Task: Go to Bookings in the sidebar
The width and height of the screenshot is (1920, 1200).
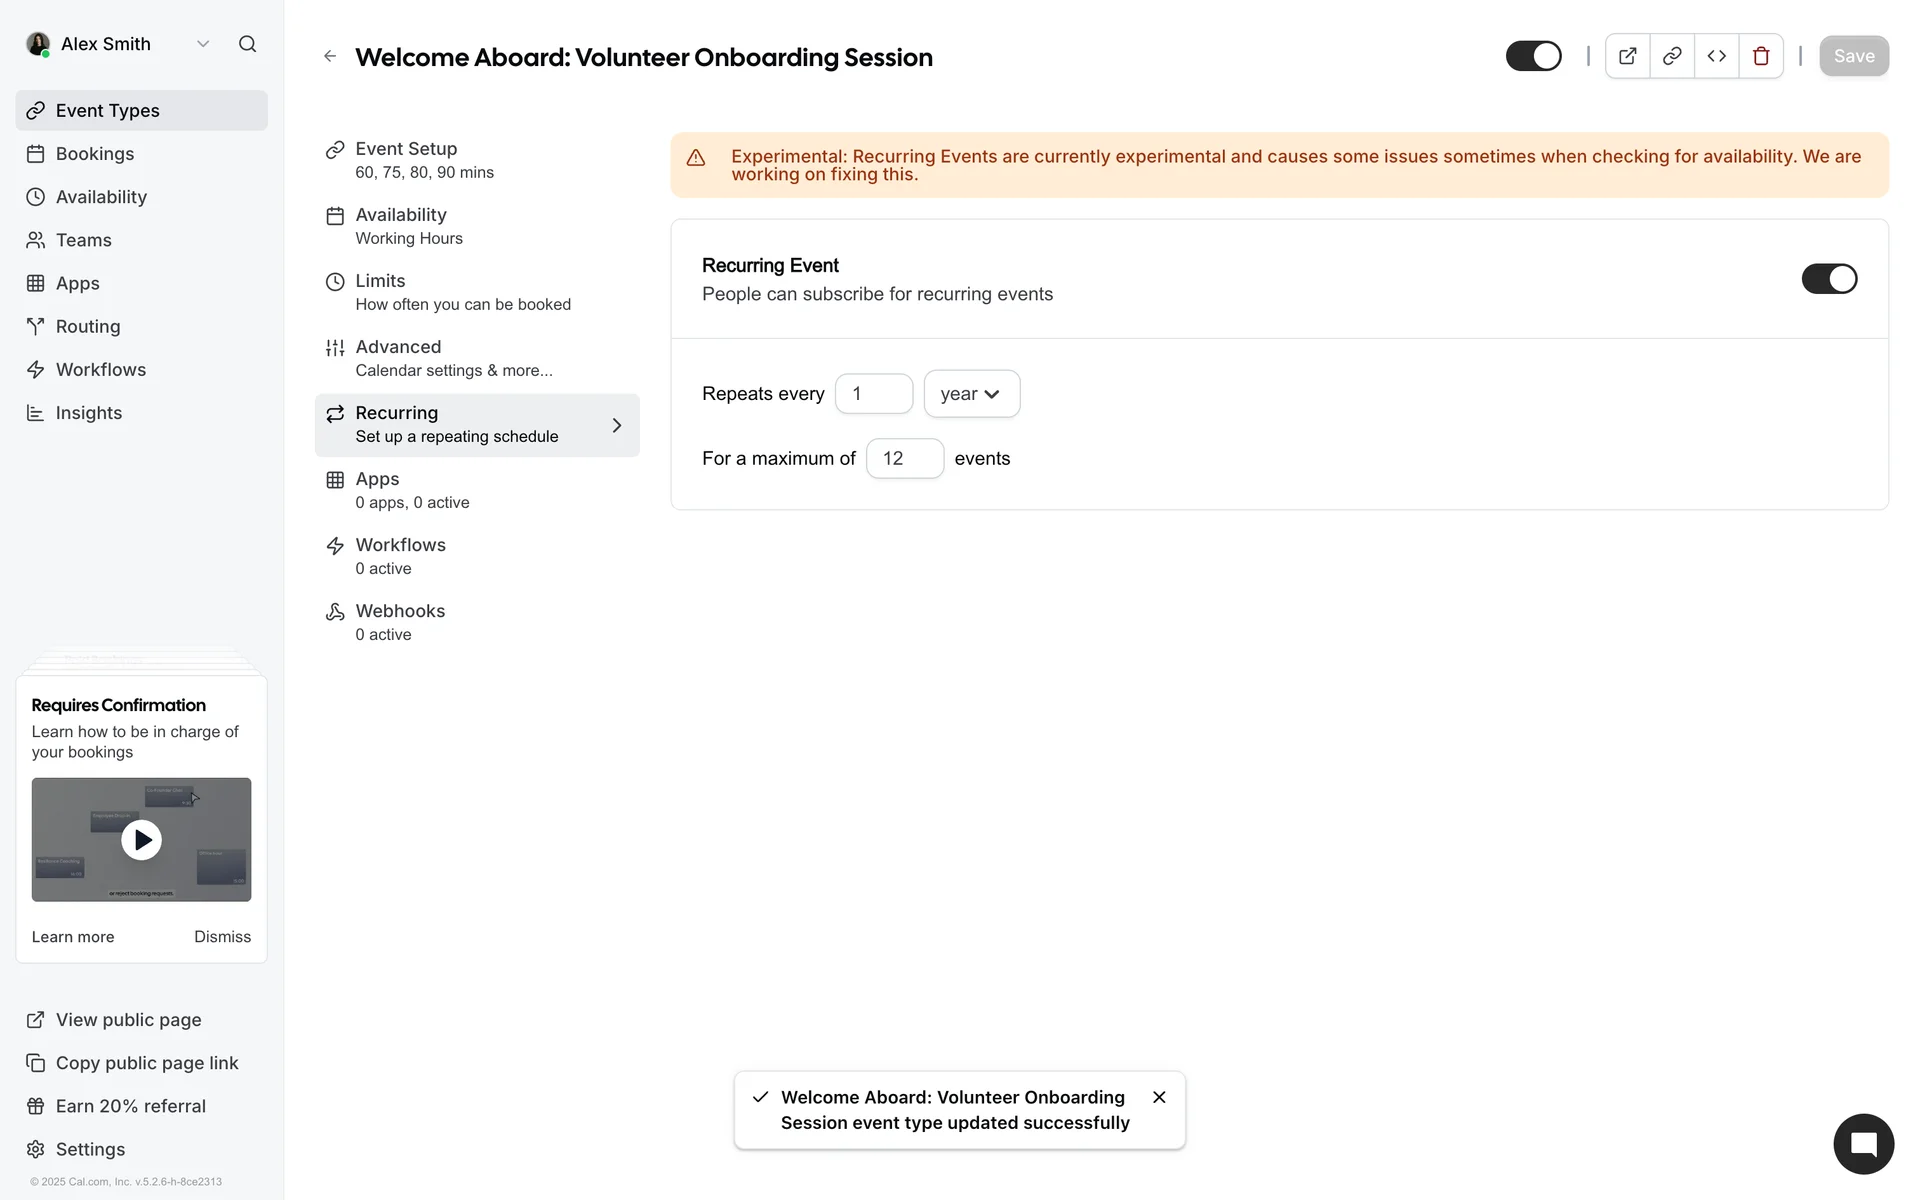Action: (x=95, y=154)
